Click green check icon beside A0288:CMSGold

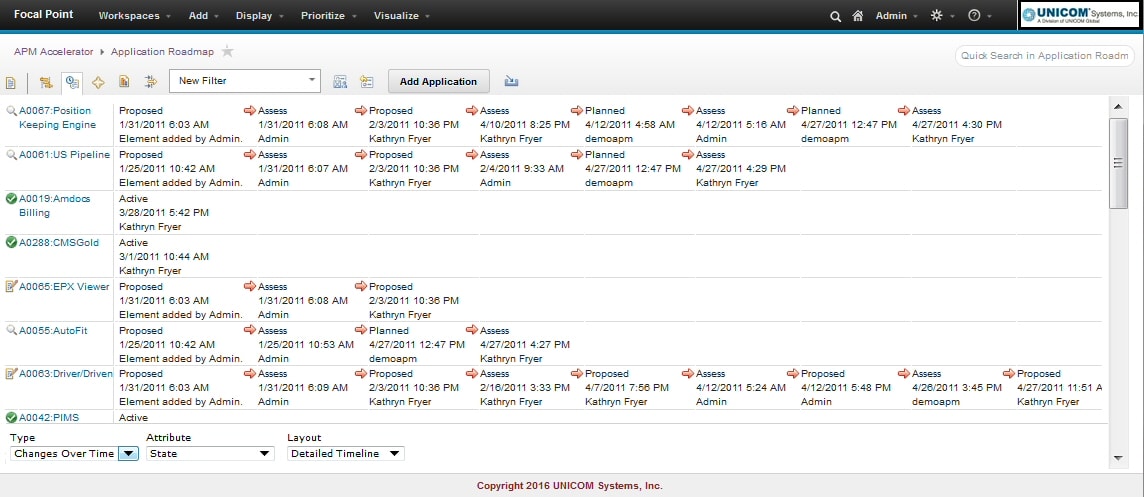point(11,242)
